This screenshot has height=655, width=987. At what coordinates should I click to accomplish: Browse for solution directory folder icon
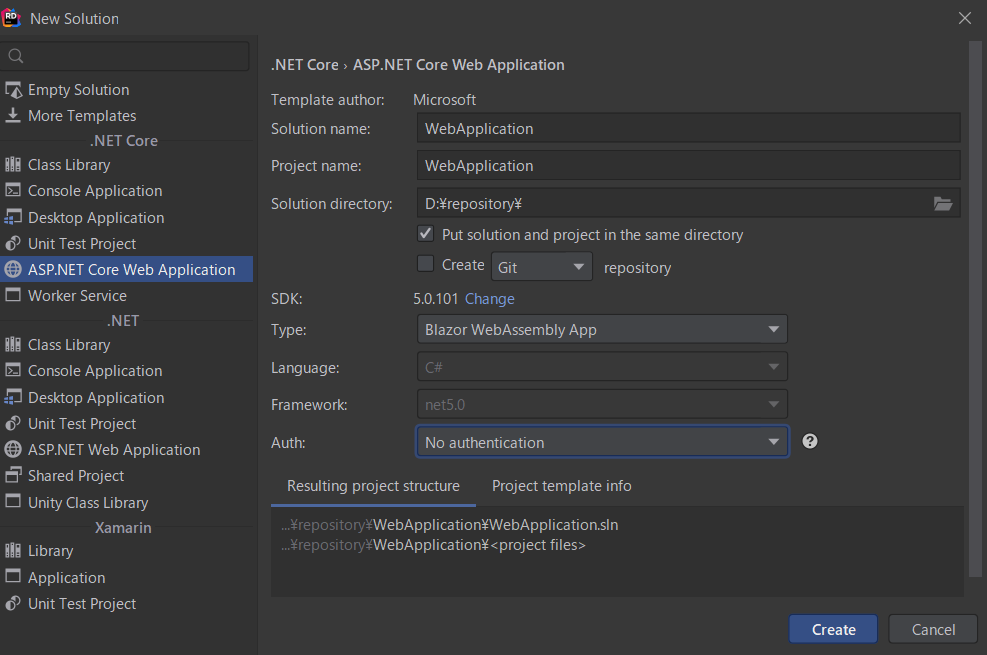(942, 204)
